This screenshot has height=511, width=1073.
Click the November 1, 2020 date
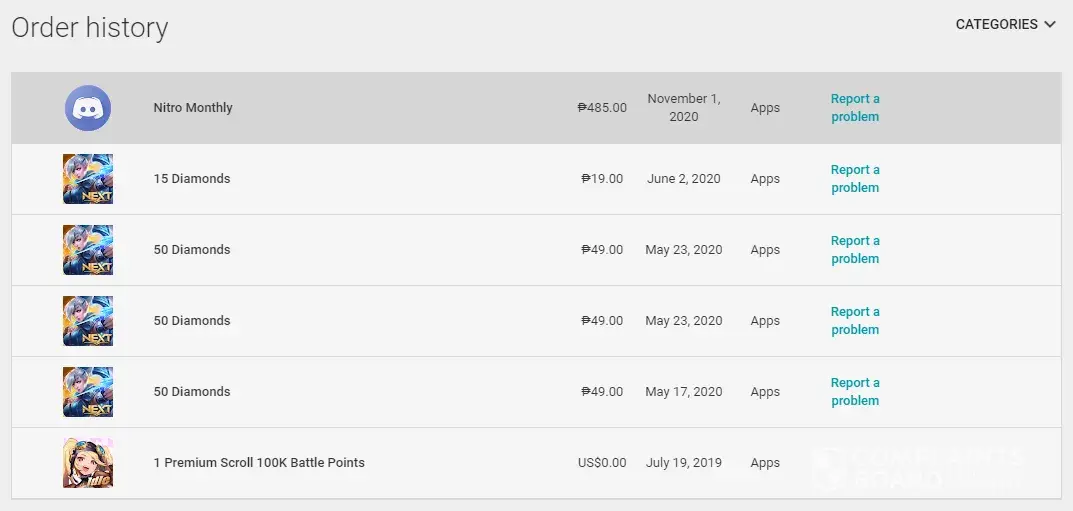point(684,108)
